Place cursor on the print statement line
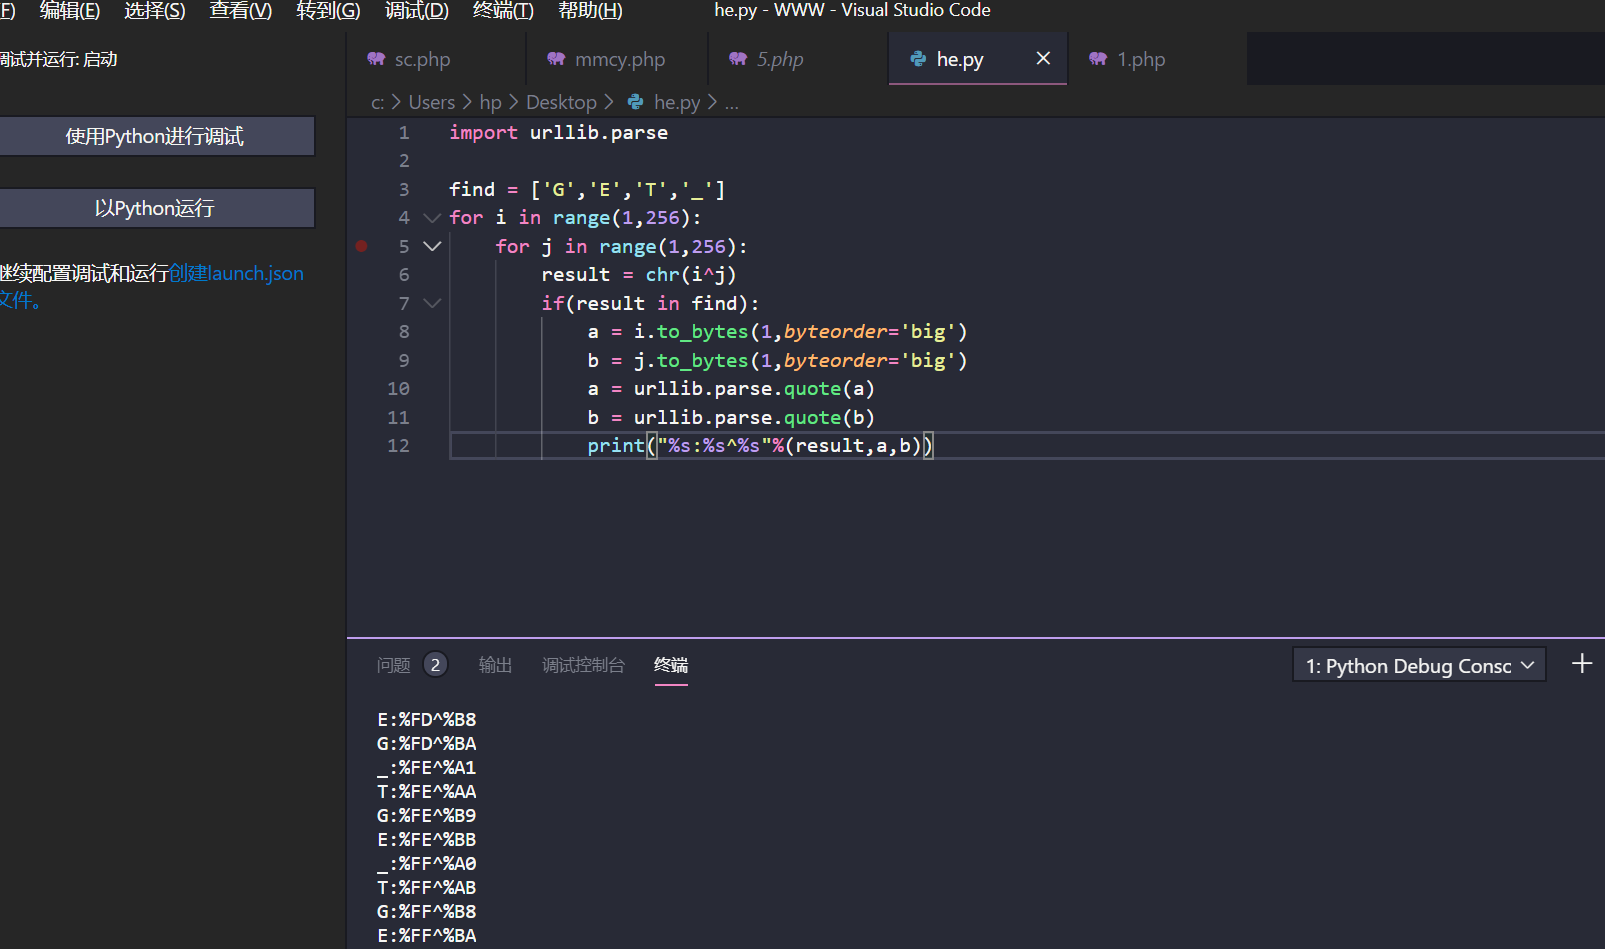 (760, 445)
